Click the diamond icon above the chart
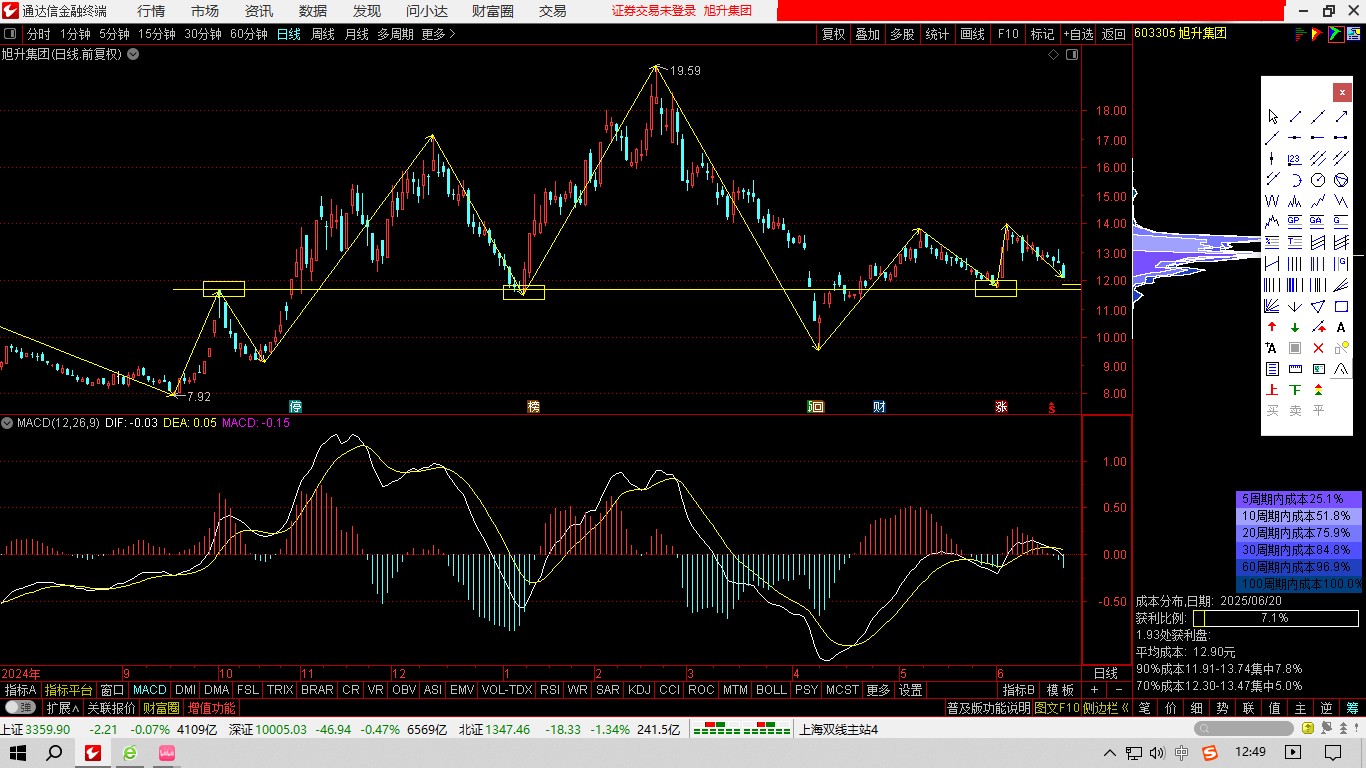The width and height of the screenshot is (1366, 768). pyautogui.click(x=1053, y=55)
